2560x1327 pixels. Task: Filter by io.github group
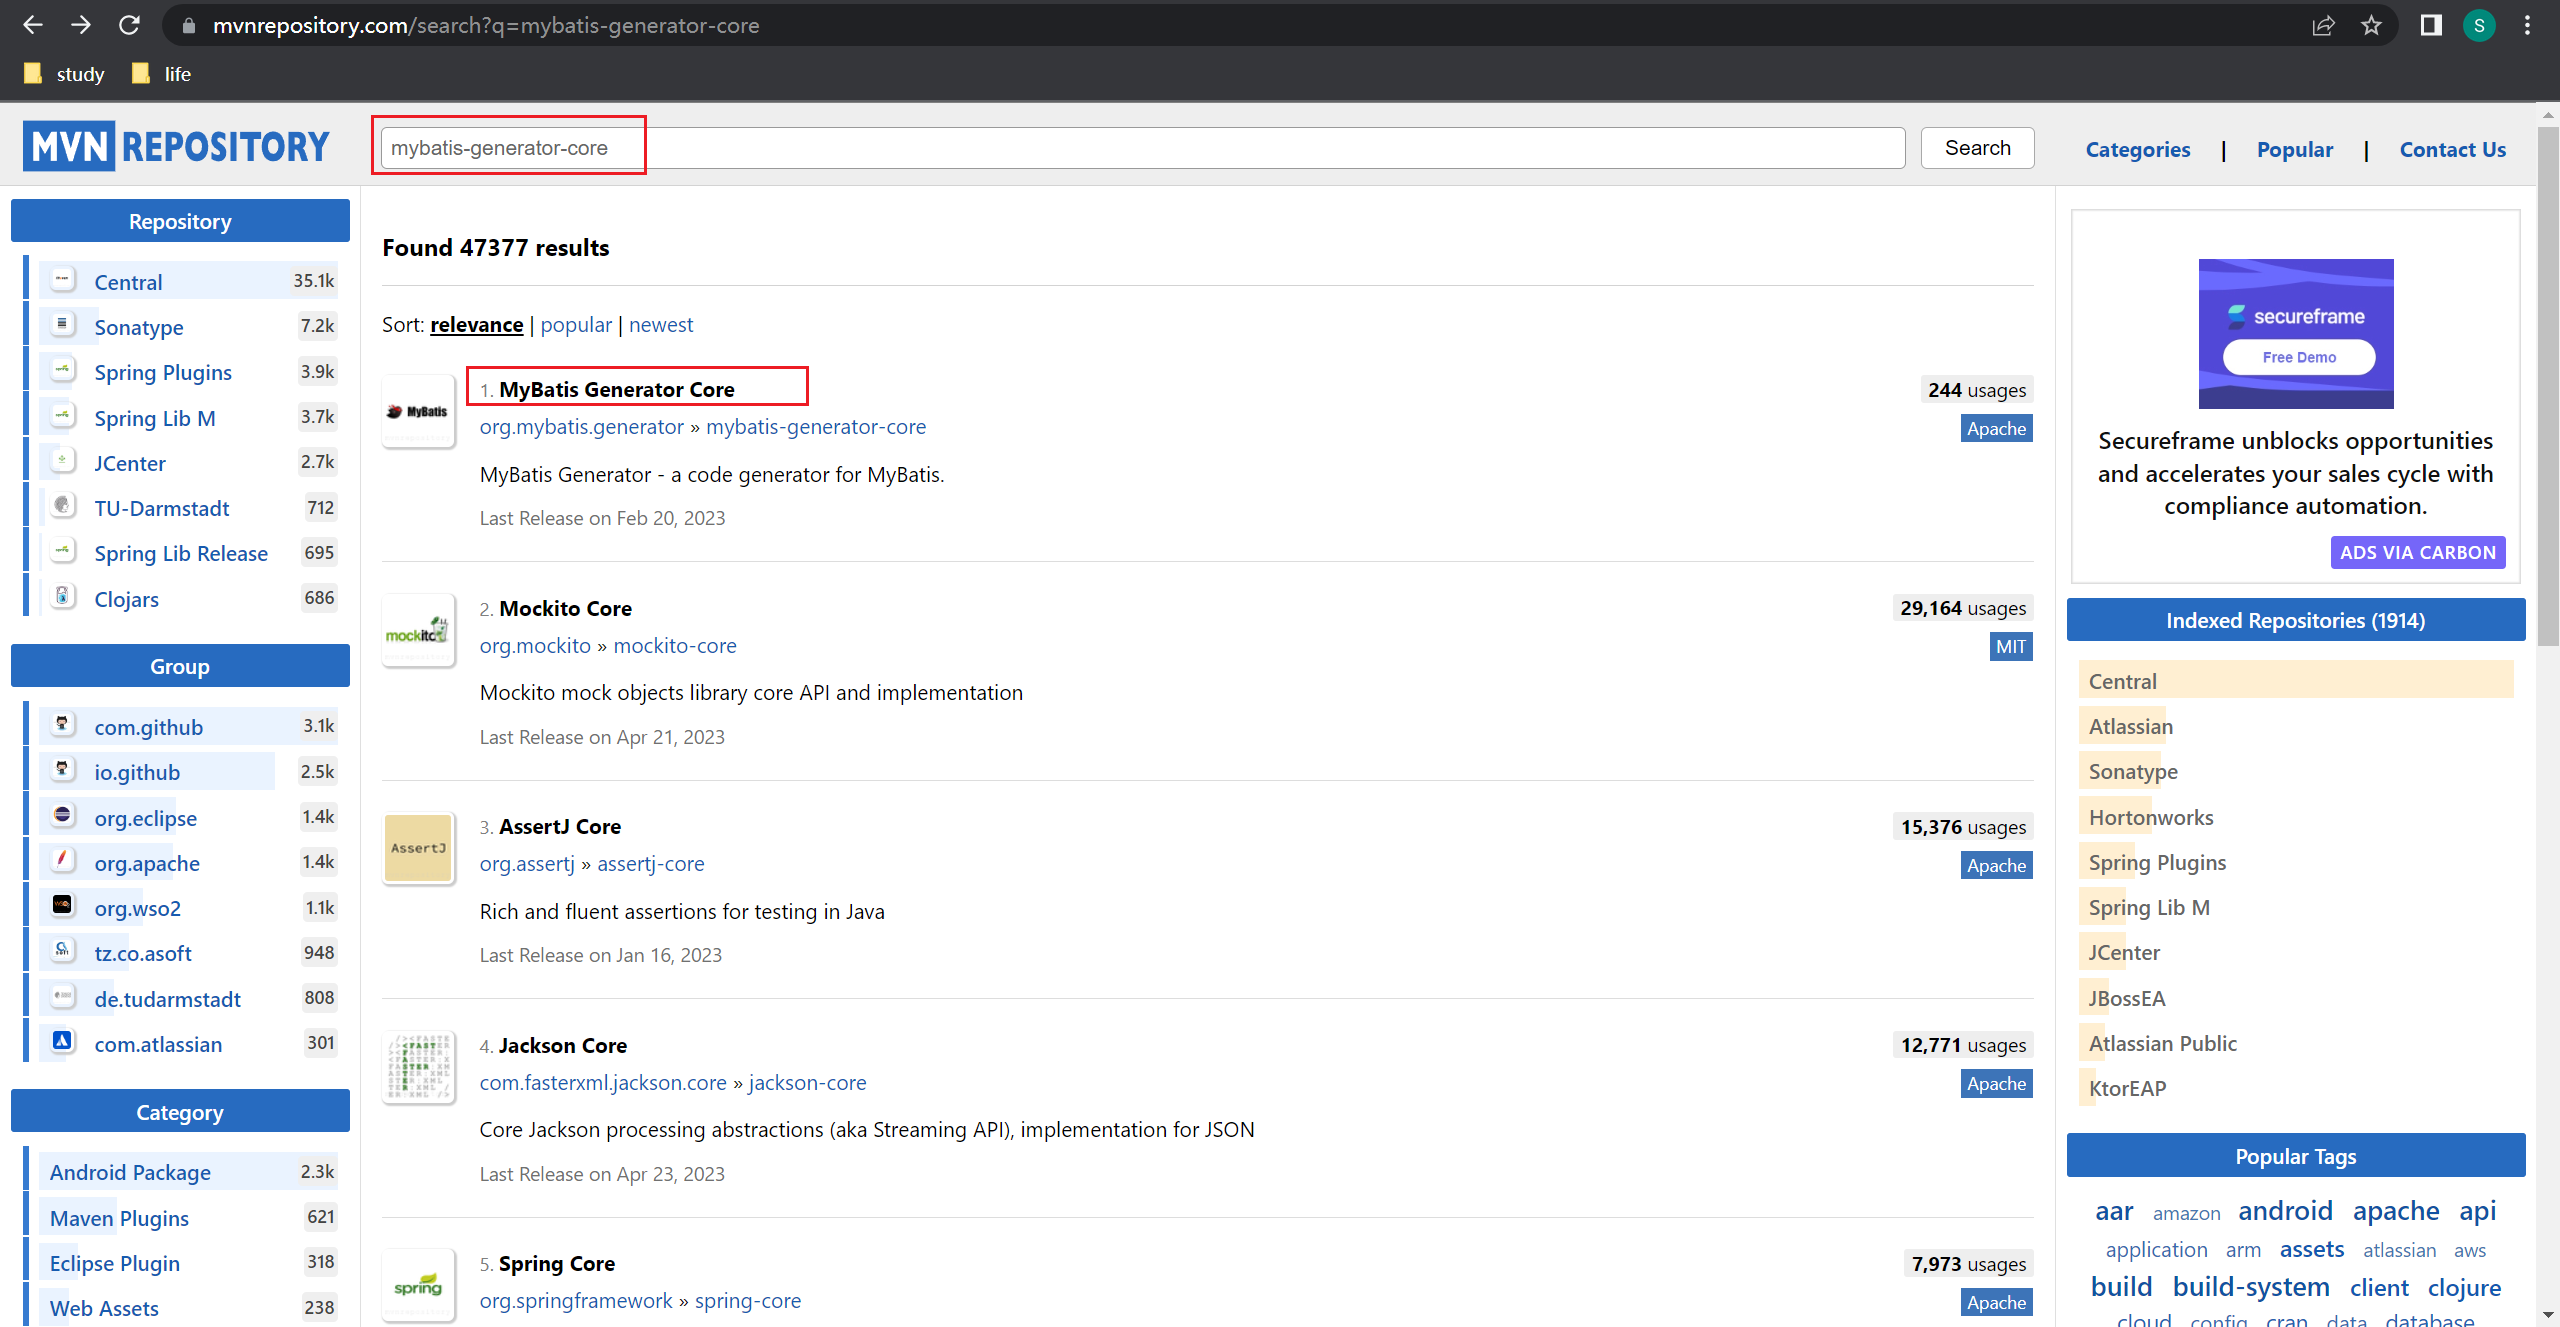coord(137,773)
